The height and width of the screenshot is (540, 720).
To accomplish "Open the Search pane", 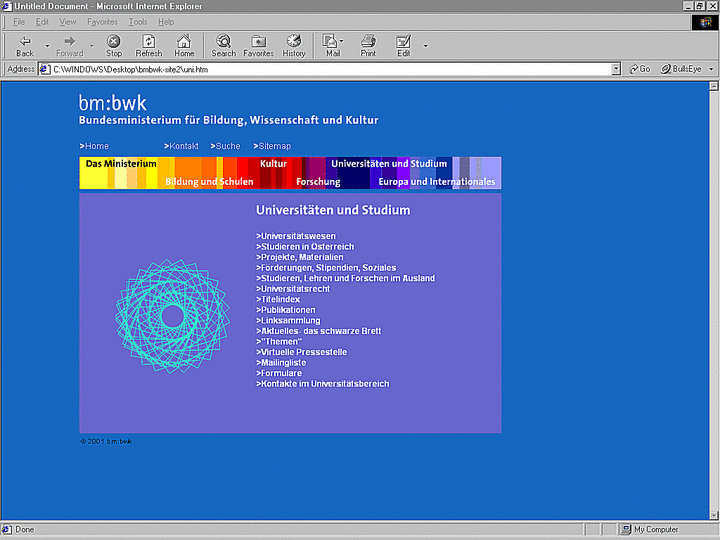I will coord(224,46).
